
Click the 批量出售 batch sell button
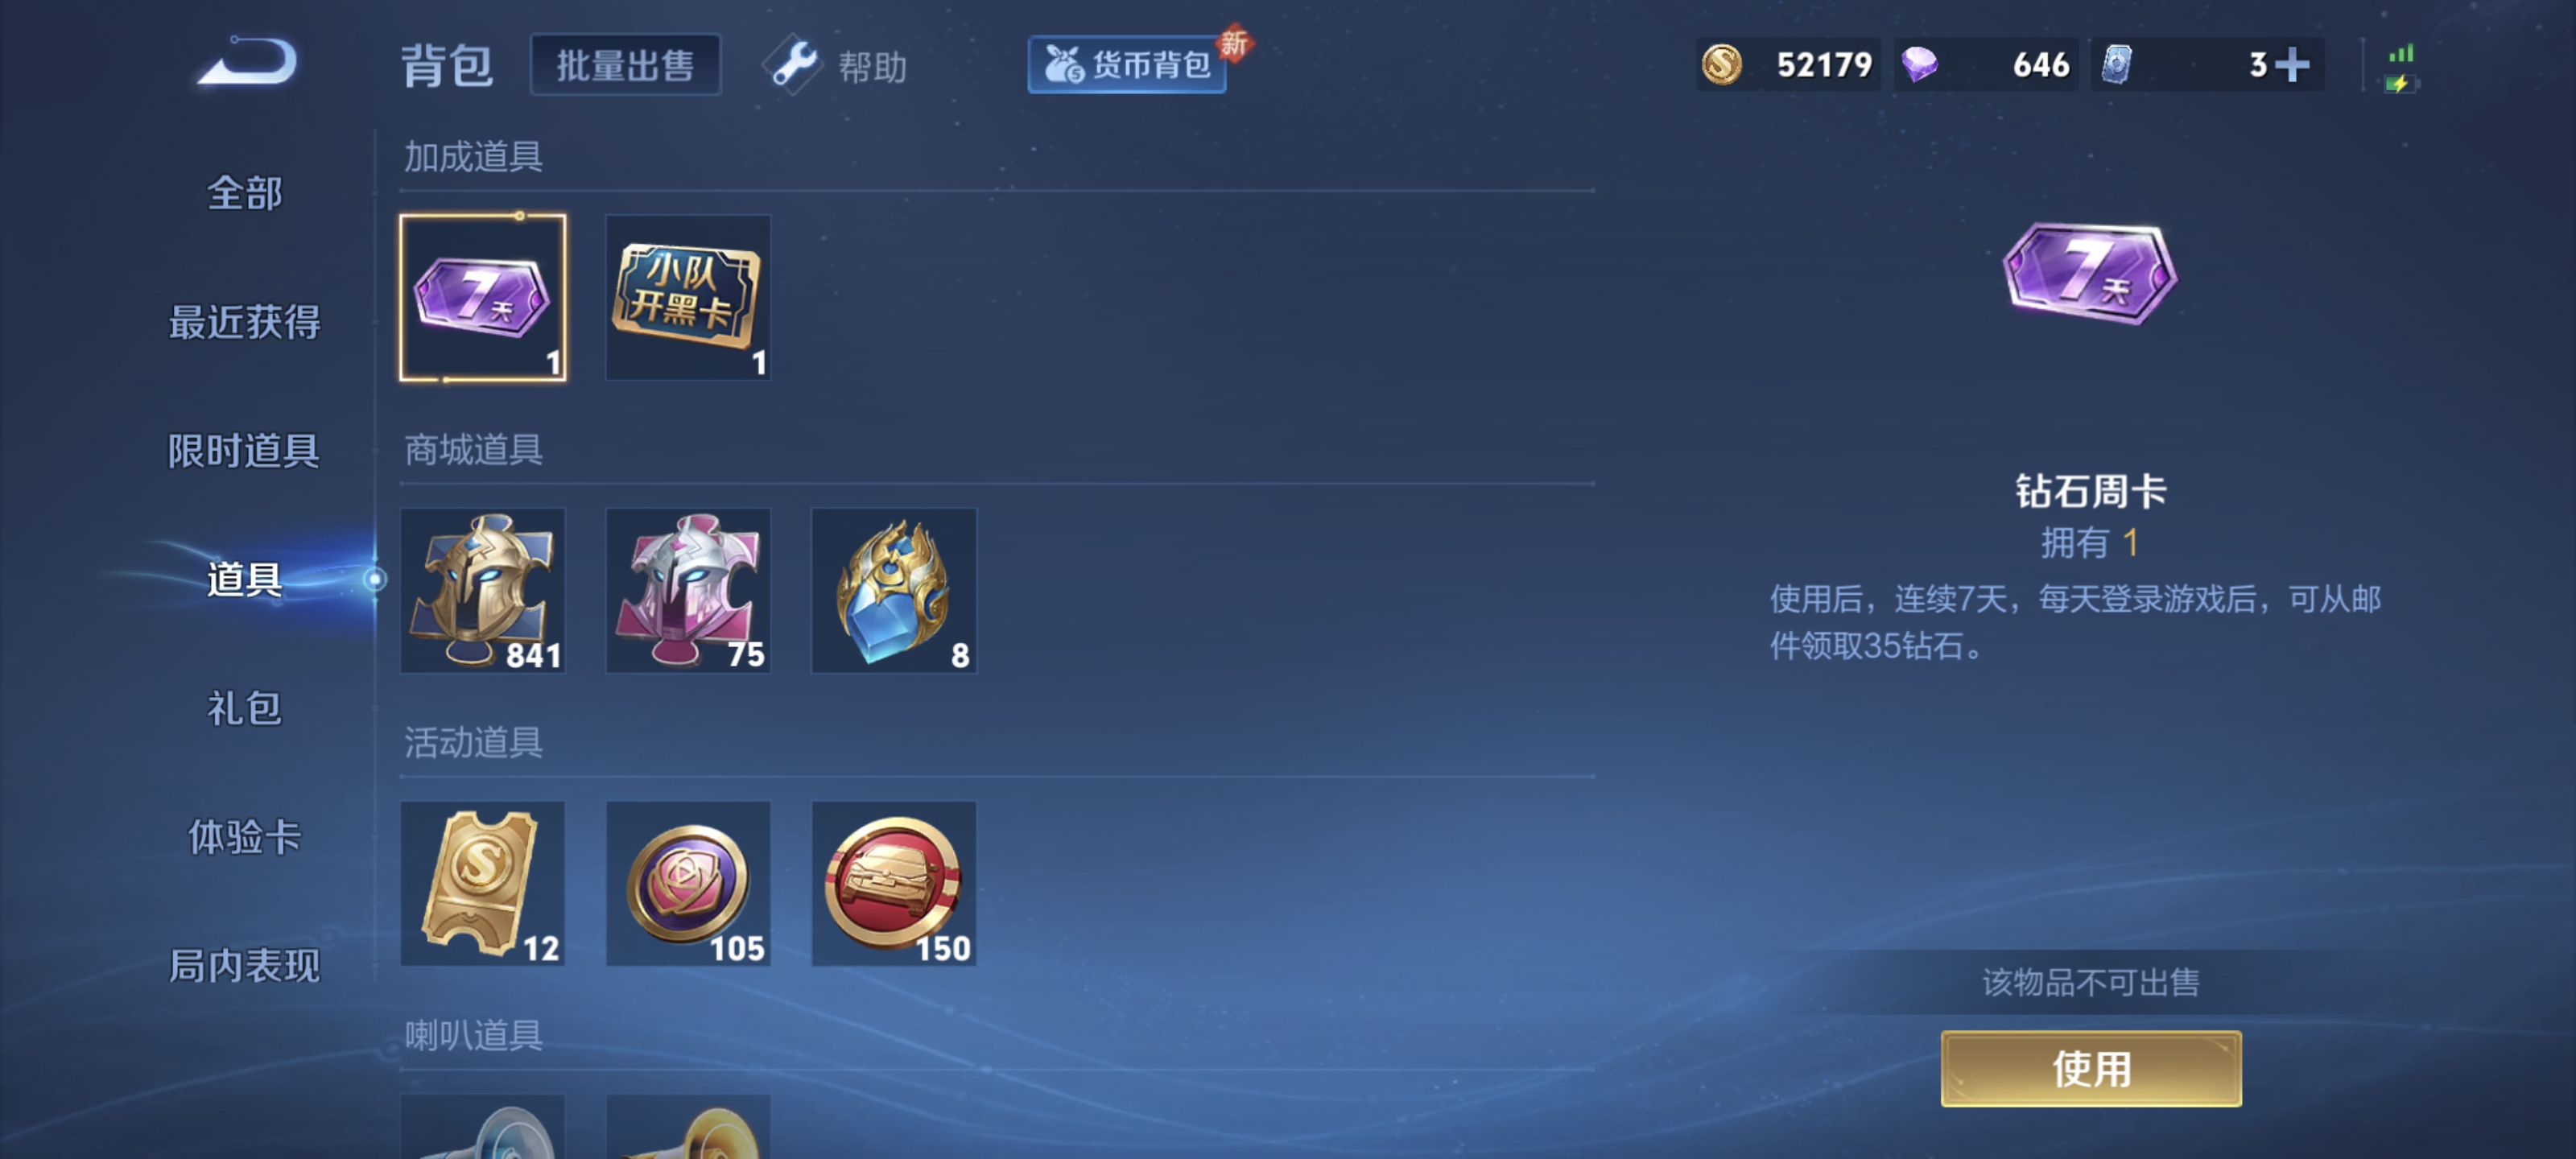coord(625,65)
